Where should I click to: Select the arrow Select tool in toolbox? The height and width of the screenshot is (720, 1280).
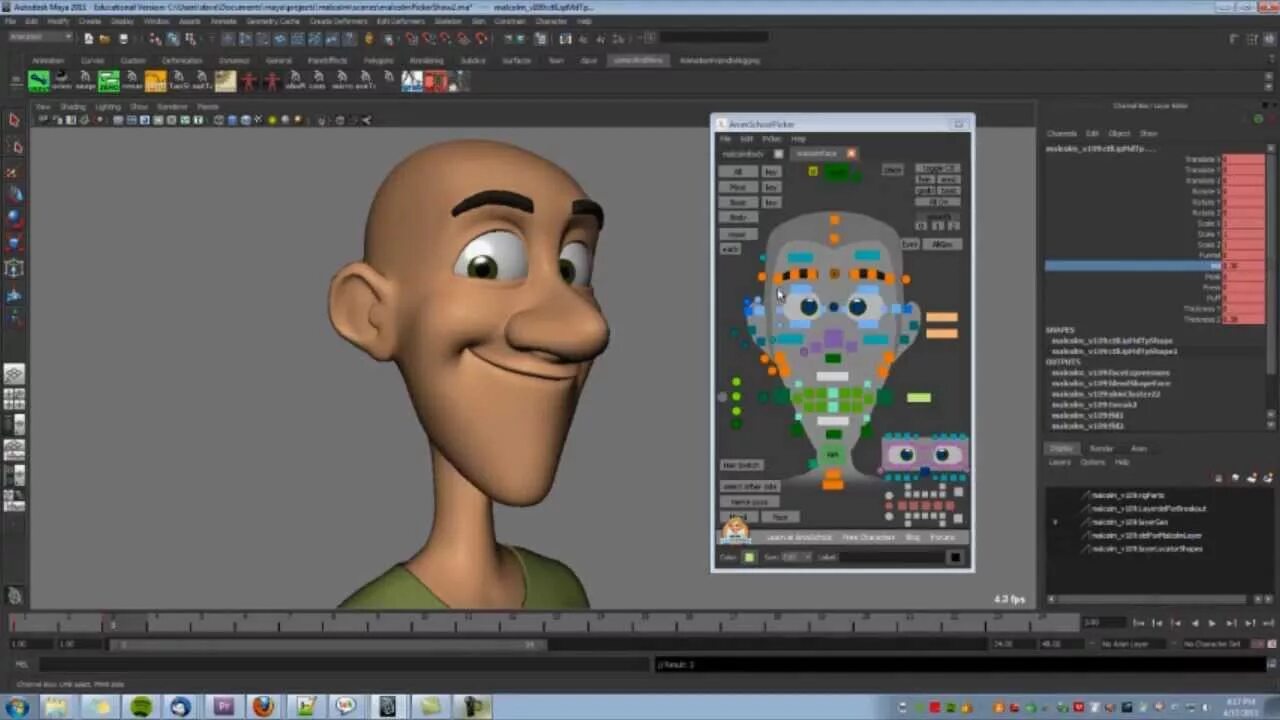pos(14,120)
